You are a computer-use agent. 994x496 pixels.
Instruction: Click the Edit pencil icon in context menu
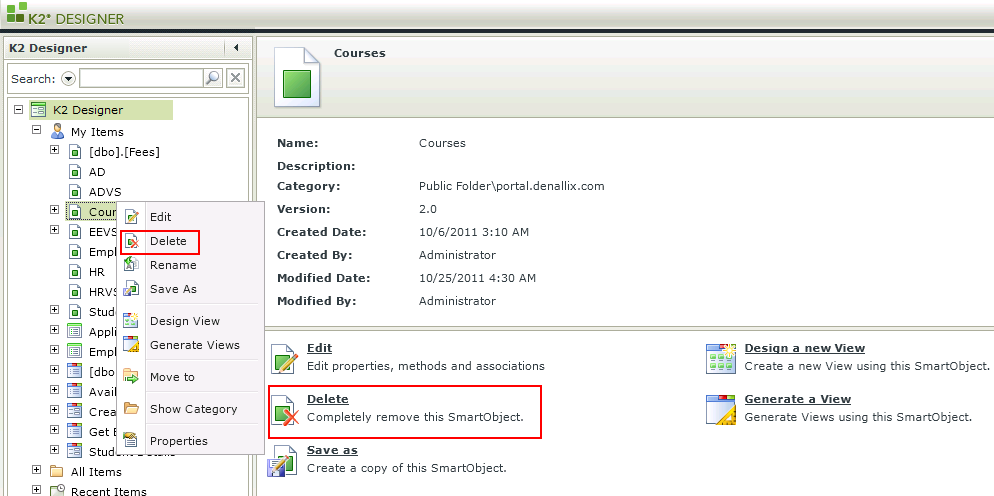131,217
